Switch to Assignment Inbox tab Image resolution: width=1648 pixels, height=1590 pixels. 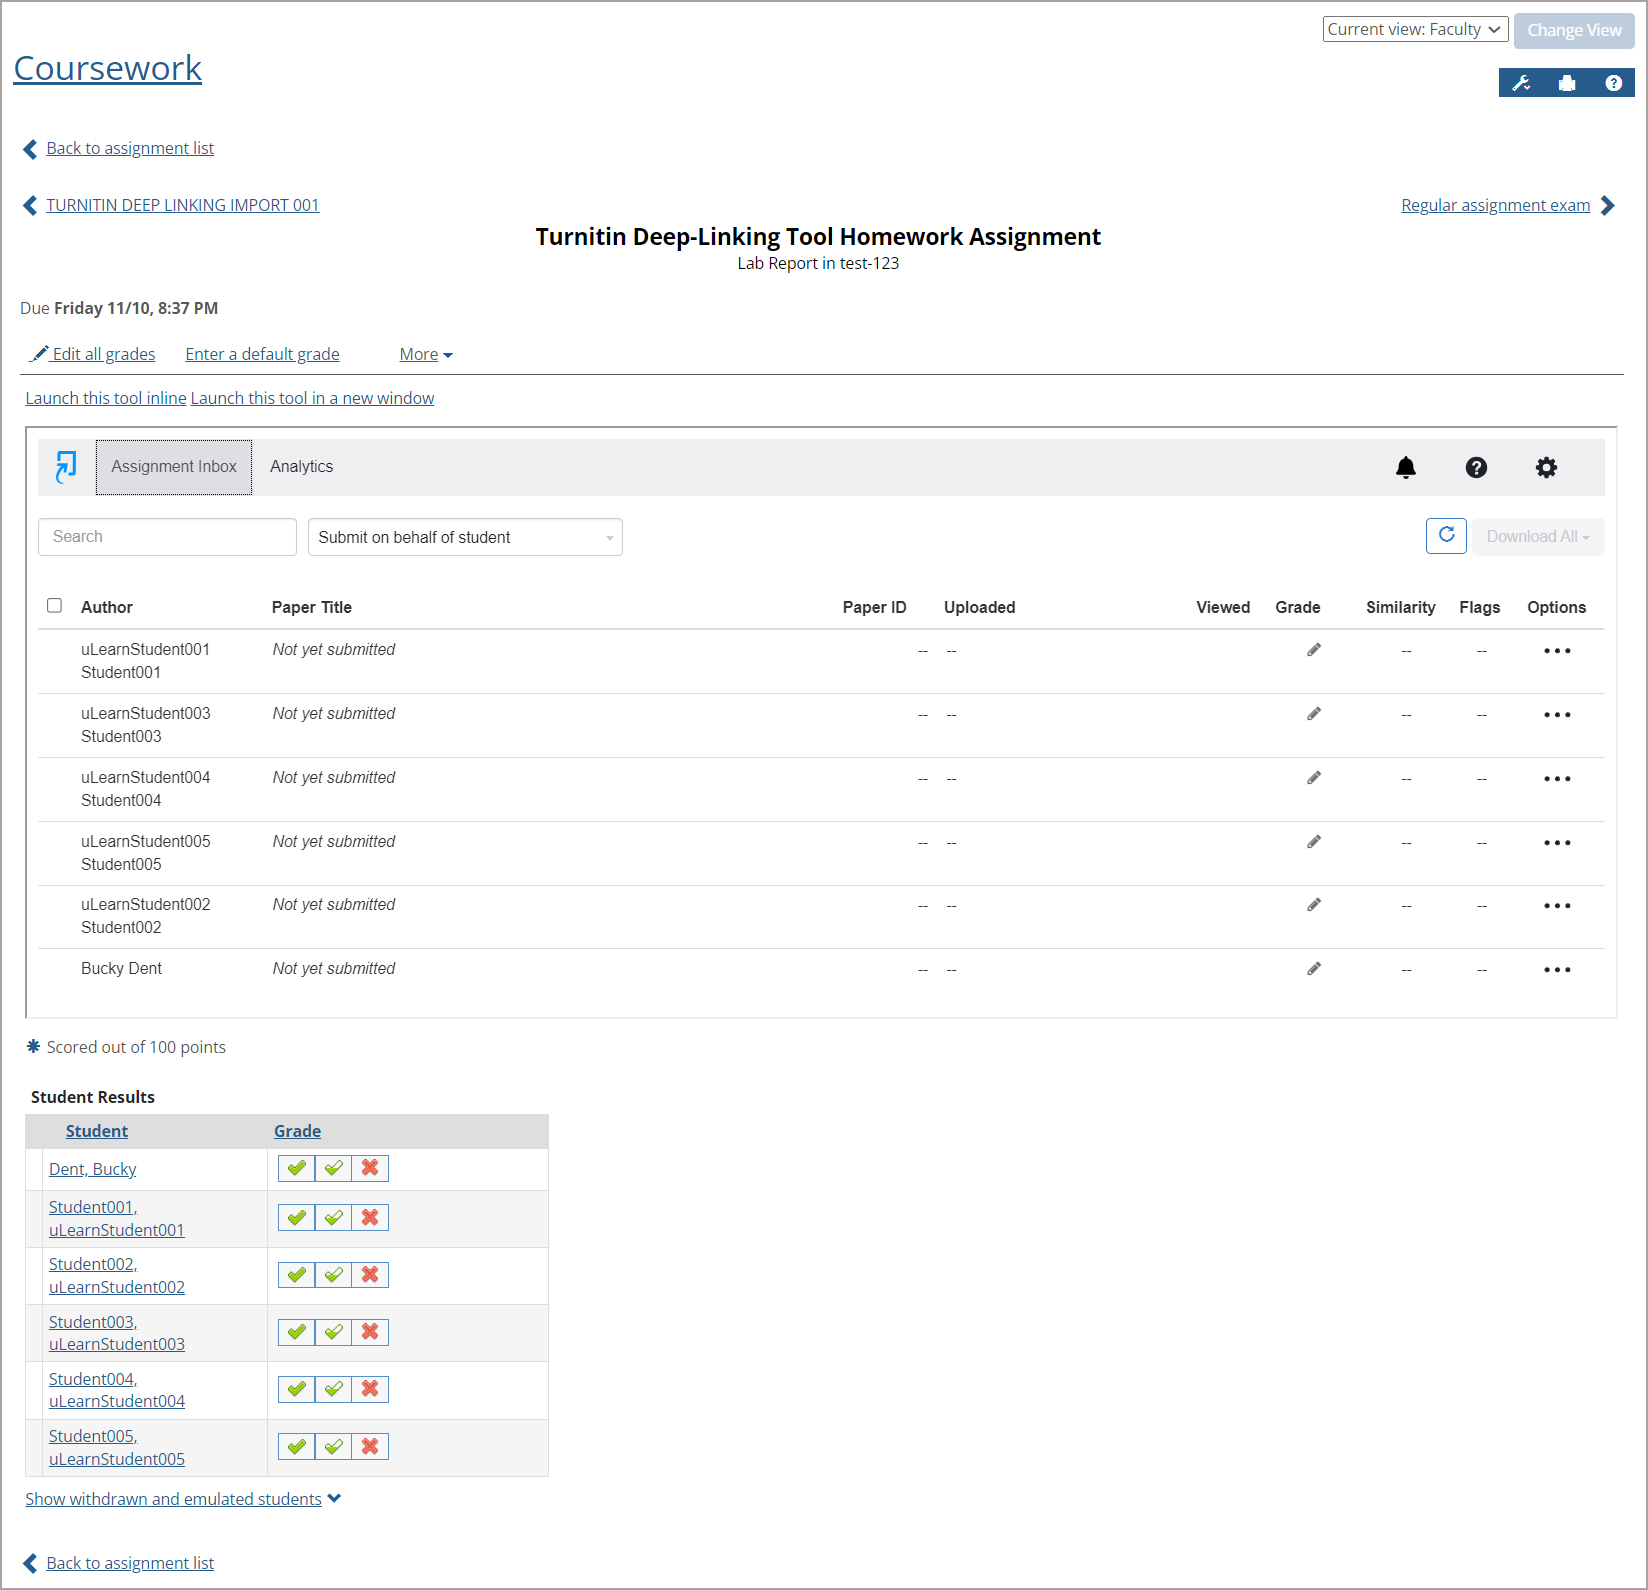pos(174,467)
